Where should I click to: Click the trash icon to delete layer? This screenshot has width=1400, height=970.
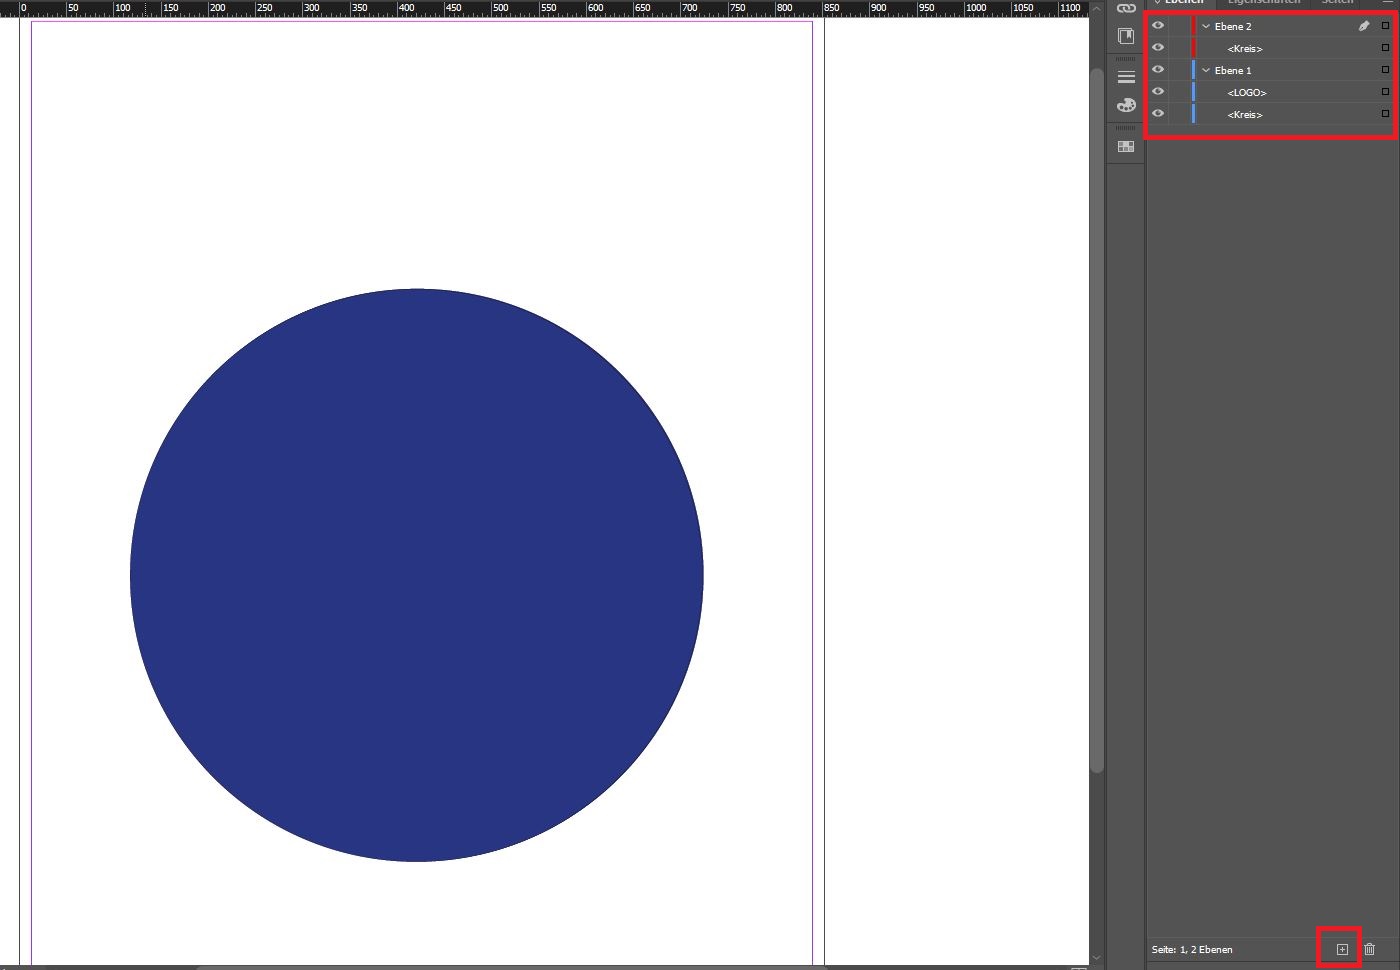(x=1370, y=949)
